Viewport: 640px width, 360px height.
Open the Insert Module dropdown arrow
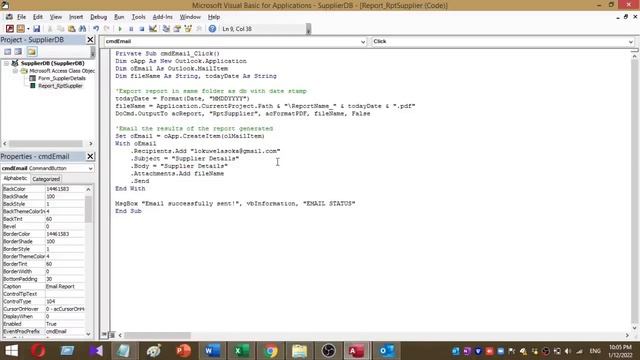(x=28, y=29)
